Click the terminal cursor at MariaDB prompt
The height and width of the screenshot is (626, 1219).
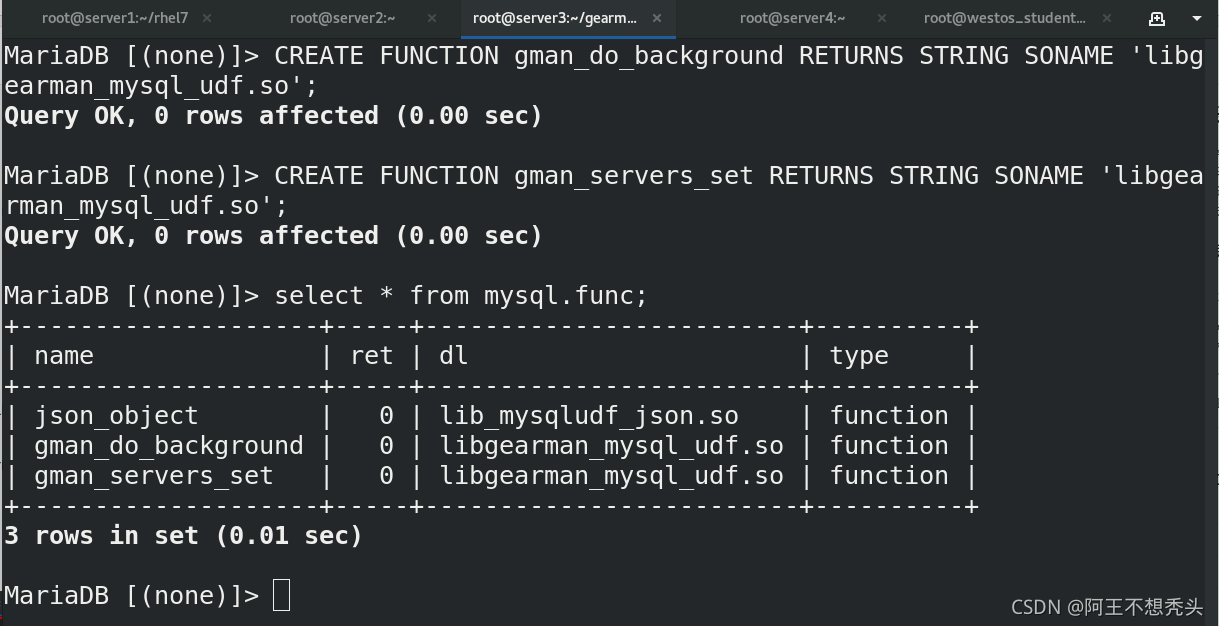(x=281, y=595)
